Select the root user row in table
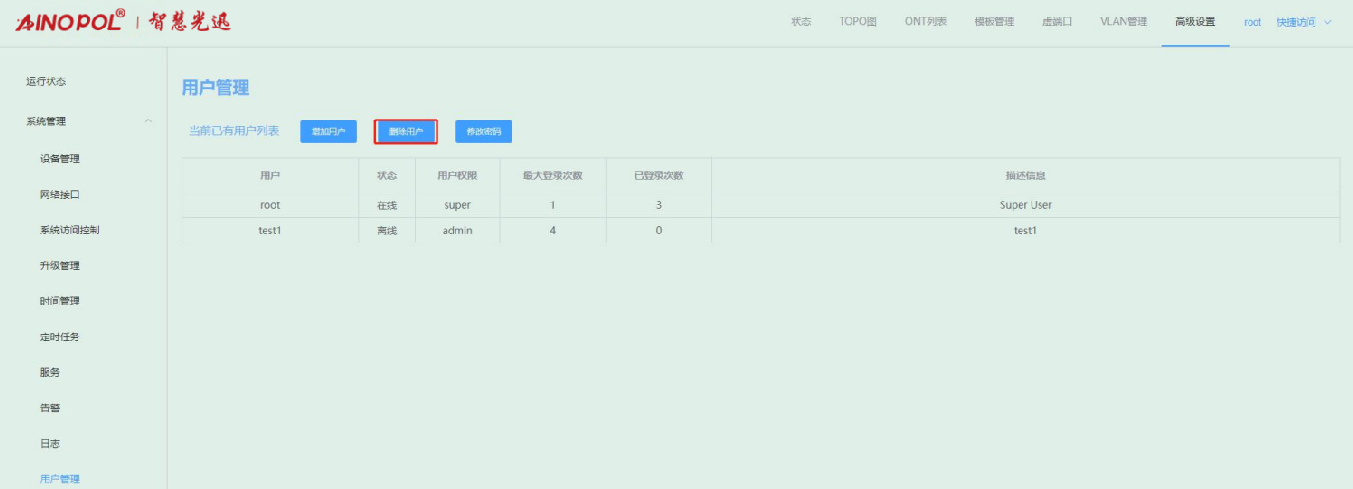This screenshot has width=1353, height=489. click(270, 205)
